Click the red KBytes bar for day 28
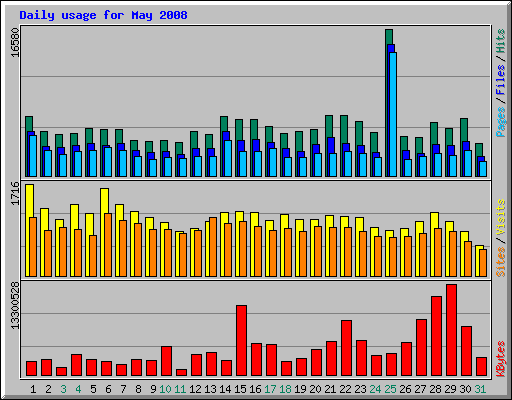512x400 pixels. pyautogui.click(x=436, y=336)
